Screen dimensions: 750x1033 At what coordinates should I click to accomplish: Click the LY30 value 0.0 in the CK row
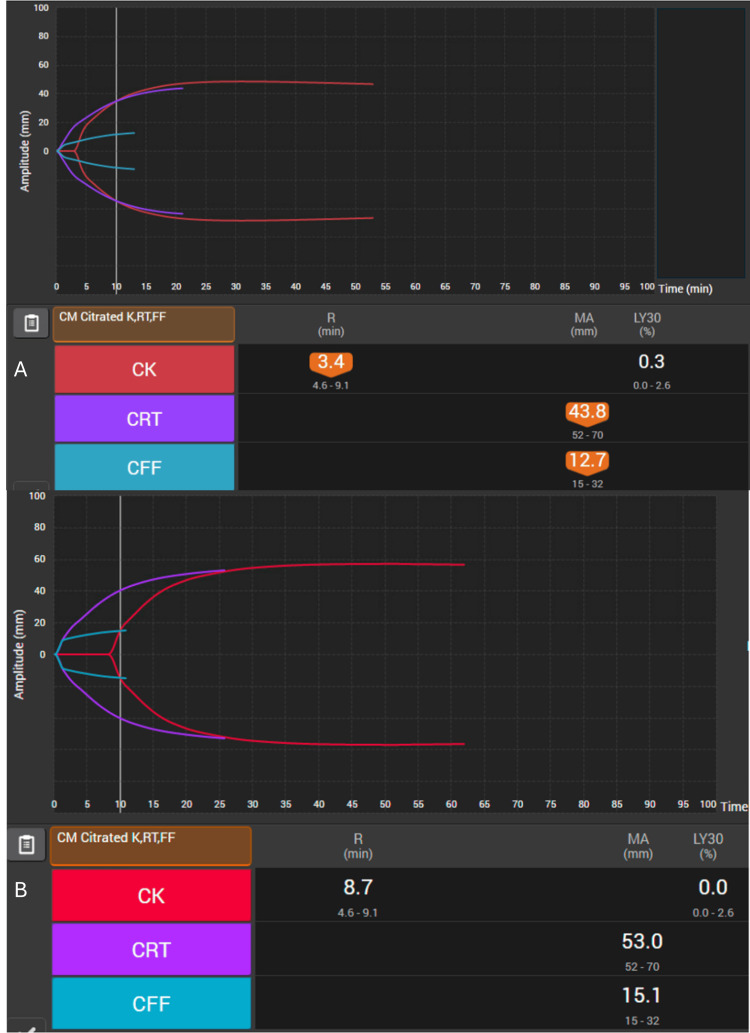point(712,887)
